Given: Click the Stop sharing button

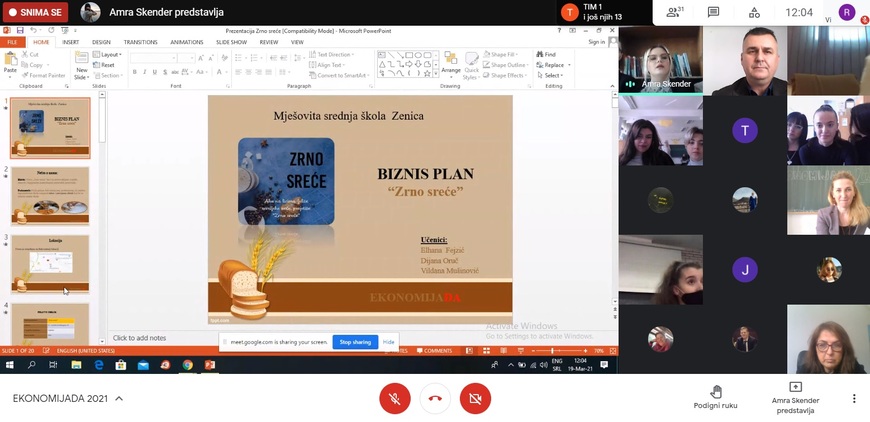Looking at the screenshot, I should 355,342.
